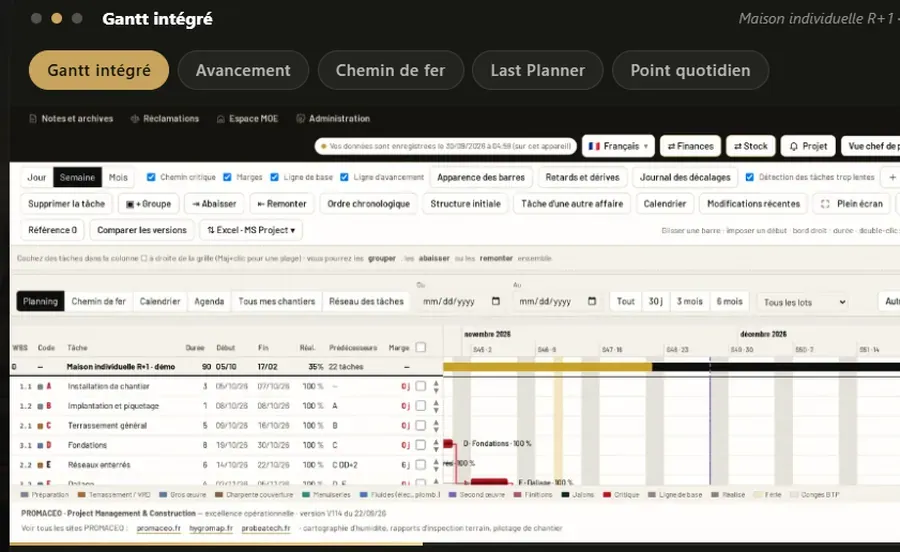Viewport: 900px width, 552px height.
Task: Click Ordre chronologique button
Action: tap(368, 204)
